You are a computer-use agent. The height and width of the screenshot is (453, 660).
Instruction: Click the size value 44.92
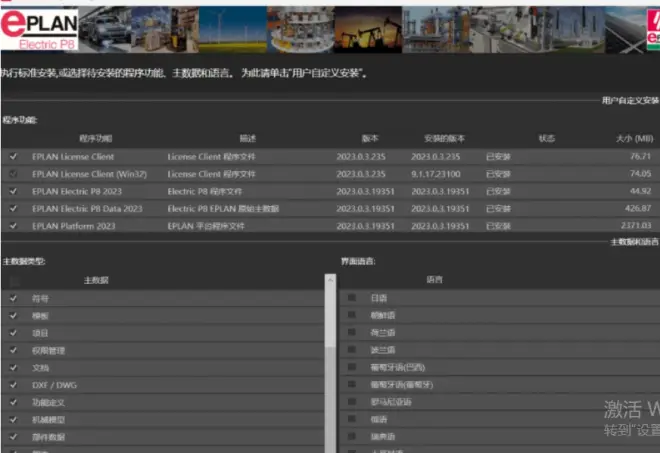[x=640, y=191]
